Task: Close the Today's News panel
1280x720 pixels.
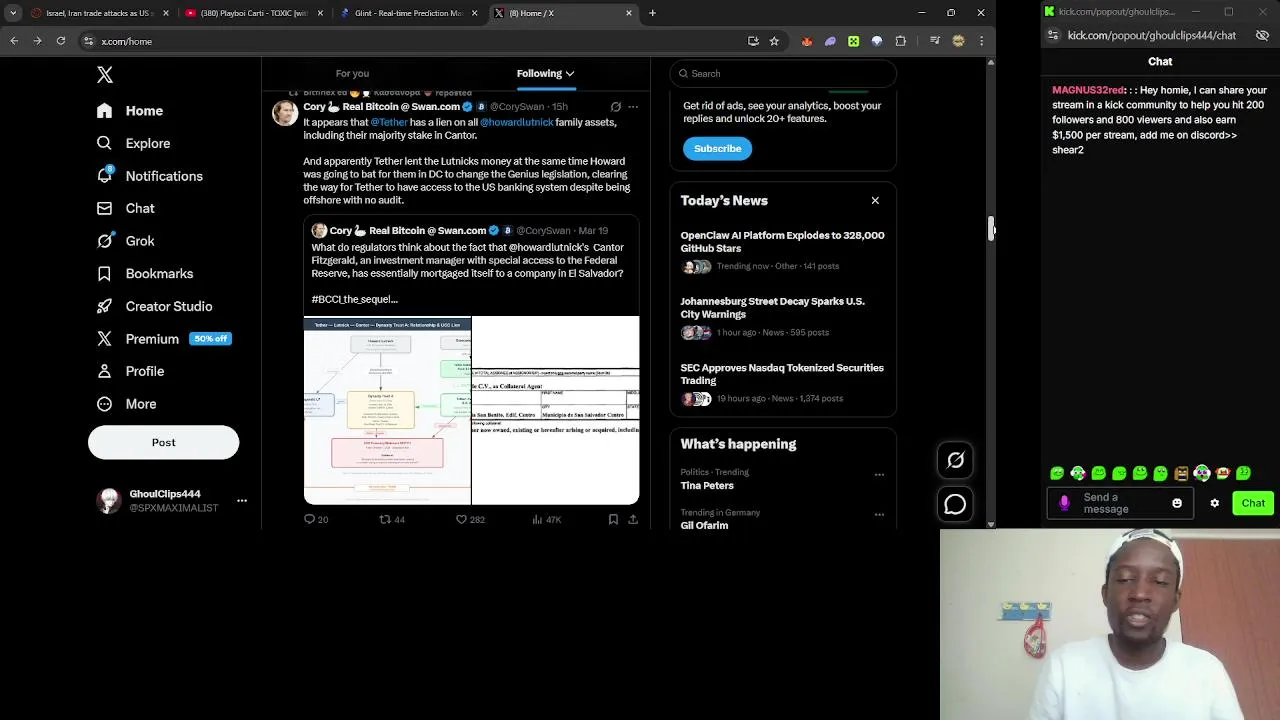Action: pos(875,201)
